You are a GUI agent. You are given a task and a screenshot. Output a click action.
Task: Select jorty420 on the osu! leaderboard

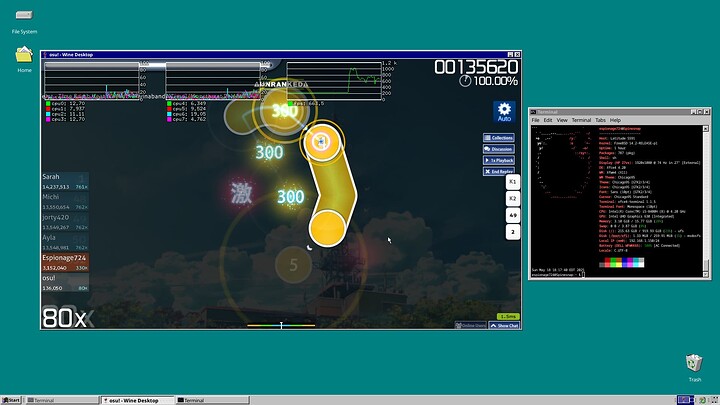coord(65,222)
